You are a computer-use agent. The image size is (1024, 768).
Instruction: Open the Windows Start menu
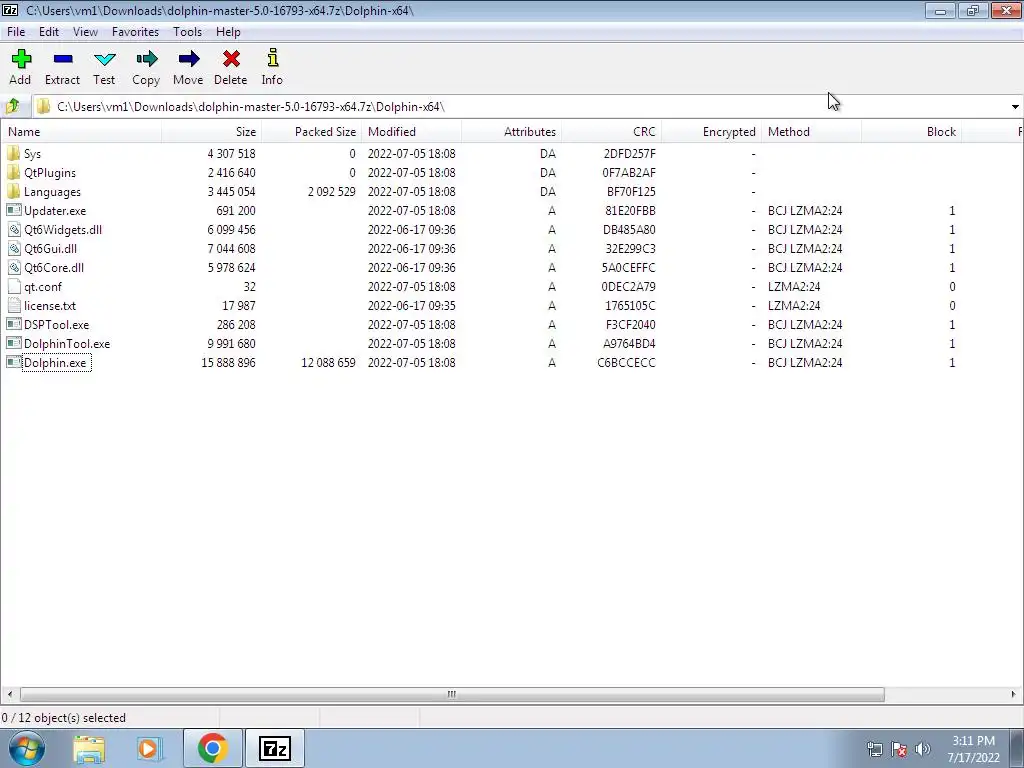coord(26,748)
